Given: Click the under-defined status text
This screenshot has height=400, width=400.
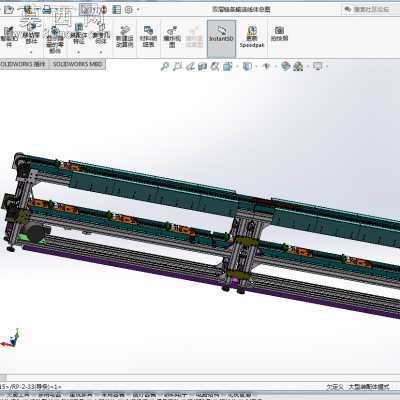Looking at the screenshot, I should pos(334,387).
